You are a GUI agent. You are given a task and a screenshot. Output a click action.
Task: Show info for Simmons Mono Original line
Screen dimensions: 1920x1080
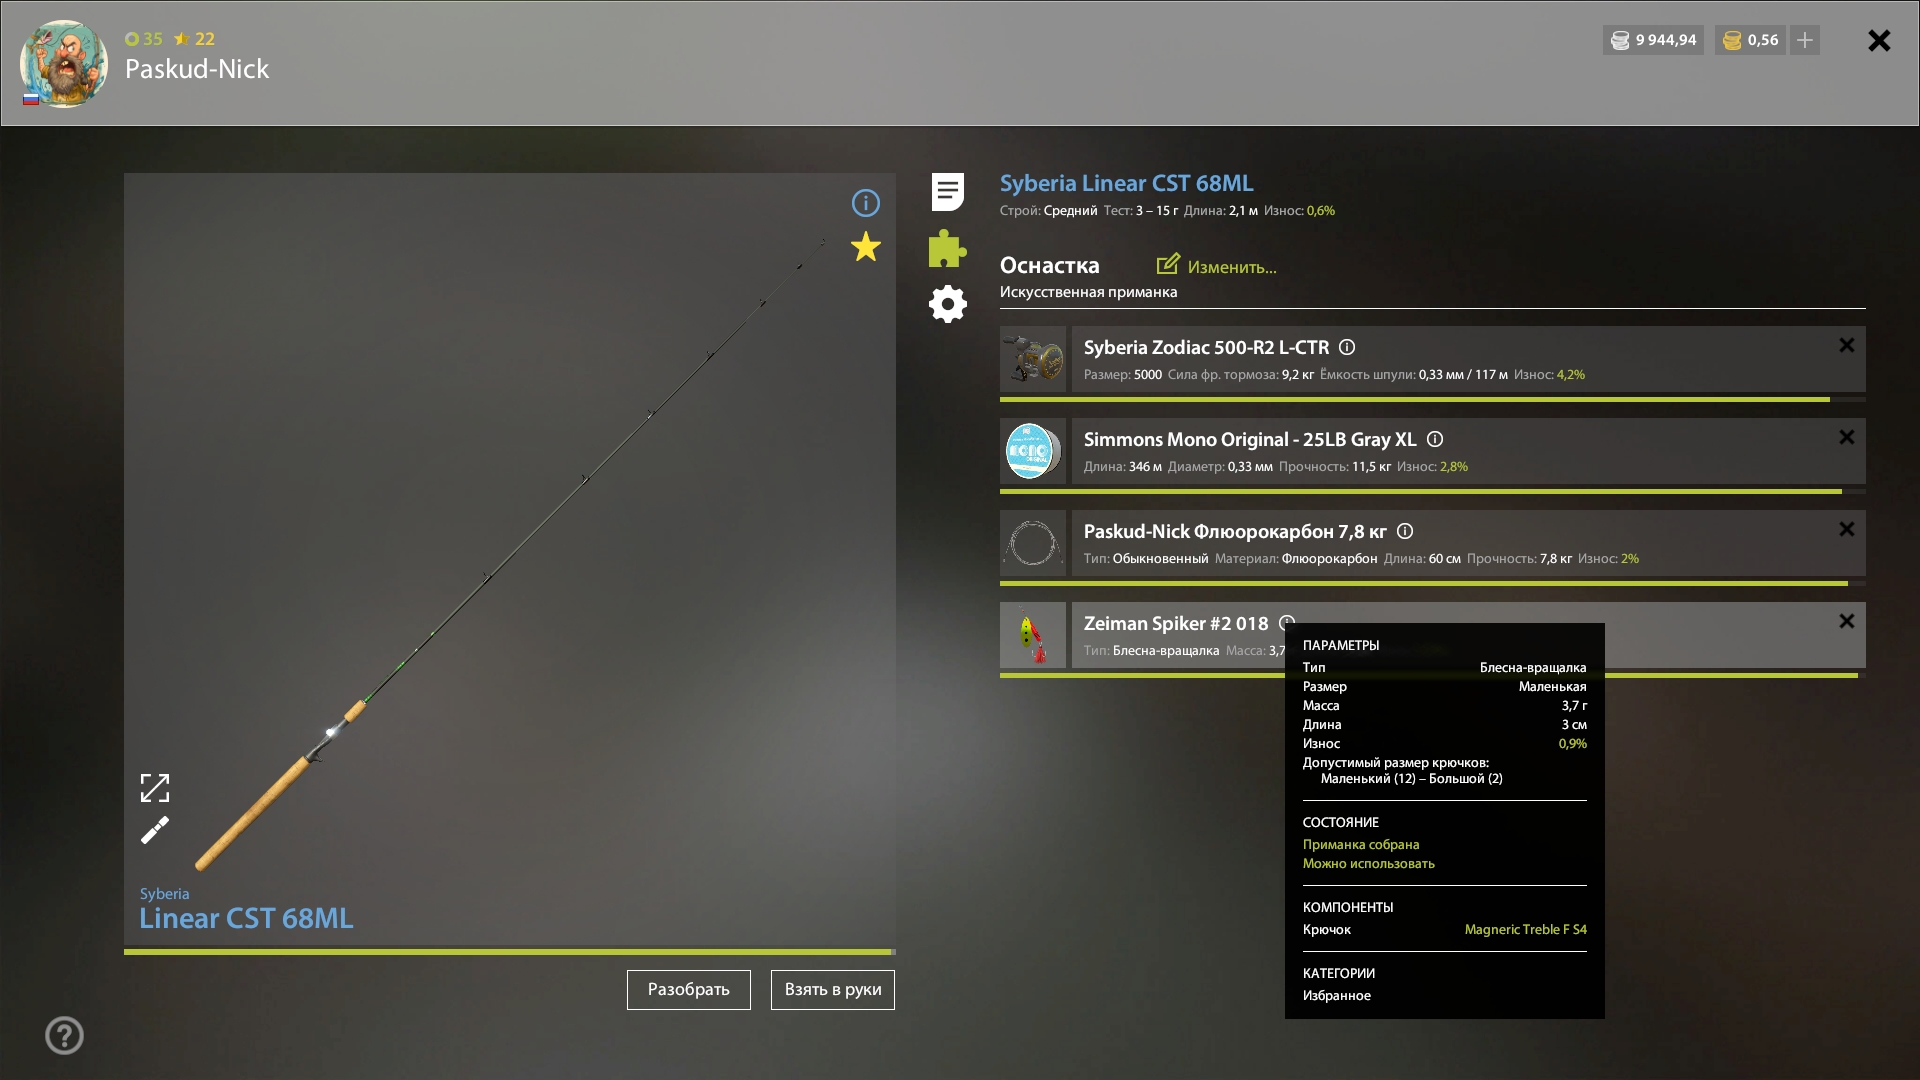[1435, 439]
